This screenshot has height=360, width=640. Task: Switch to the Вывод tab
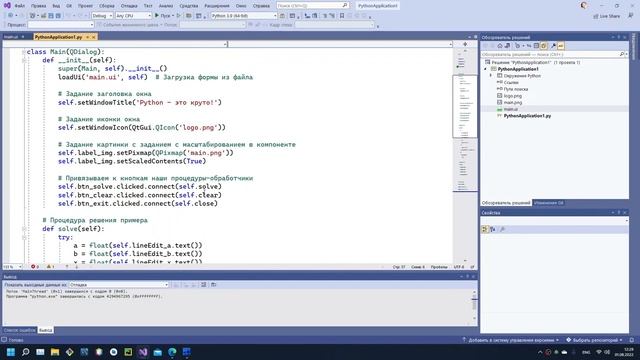(45, 330)
